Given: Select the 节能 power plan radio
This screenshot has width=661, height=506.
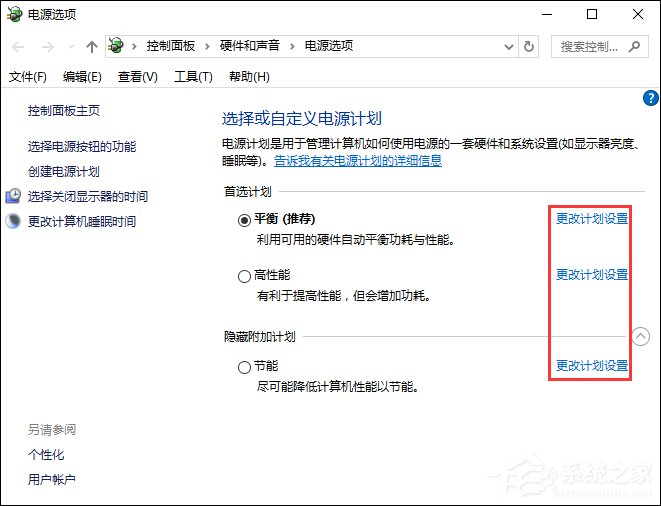Looking at the screenshot, I should pyautogui.click(x=245, y=367).
